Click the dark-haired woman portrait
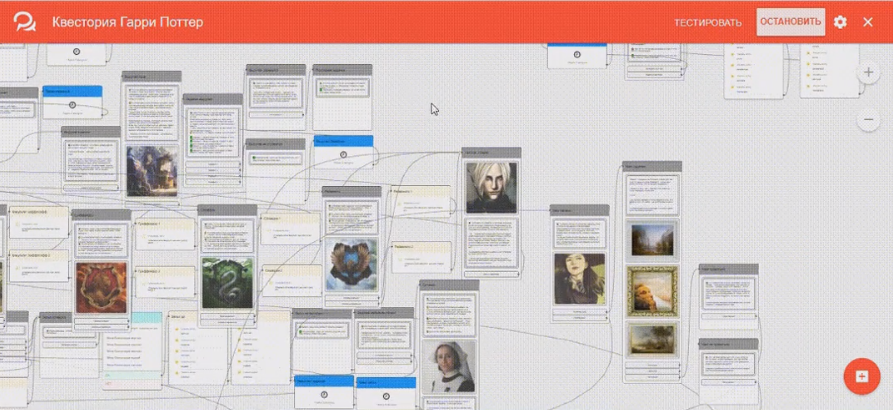893x410 pixels. point(579,279)
